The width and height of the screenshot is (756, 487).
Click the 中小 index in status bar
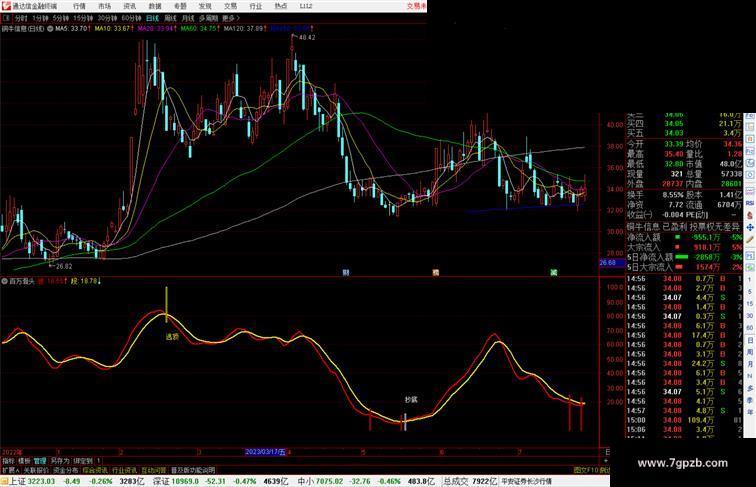pyautogui.click(x=306, y=481)
